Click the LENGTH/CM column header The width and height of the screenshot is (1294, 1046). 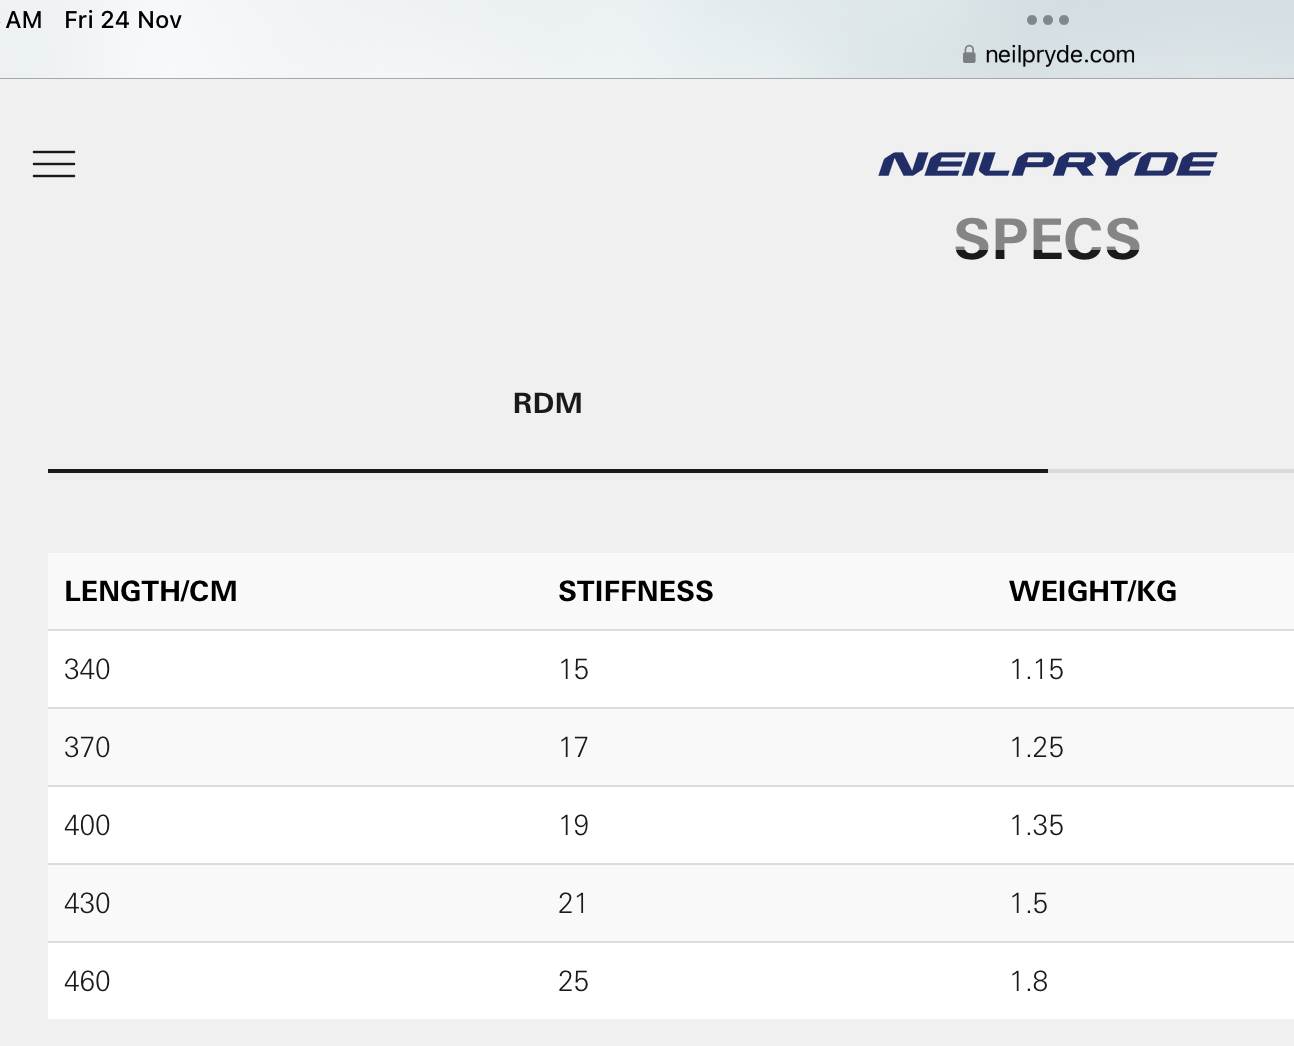click(151, 591)
